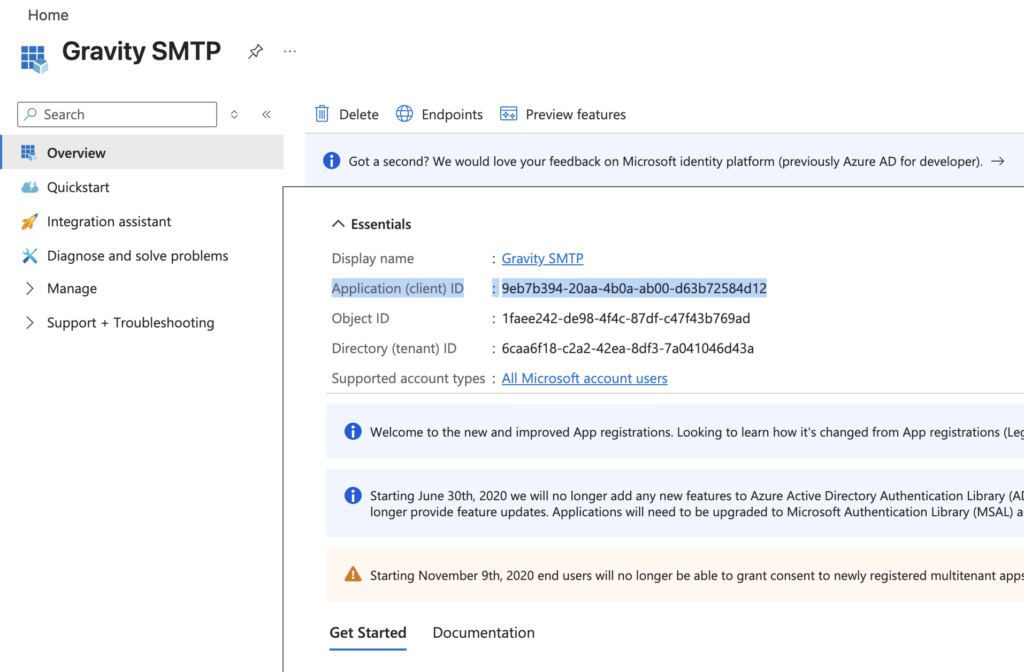Click the All Microsoft account users link
Image resolution: width=1024 pixels, height=672 pixels.
(584, 378)
